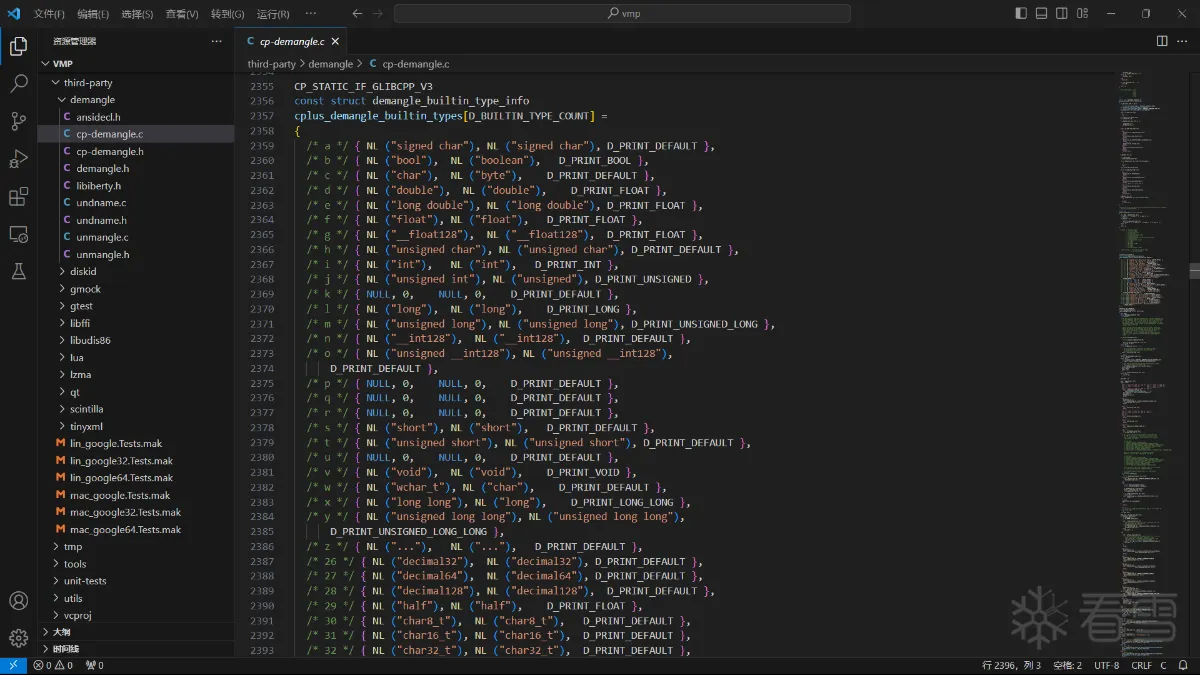This screenshot has width=1200, height=675.
Task: Click the split editor right icon
Action: [x=1162, y=41]
